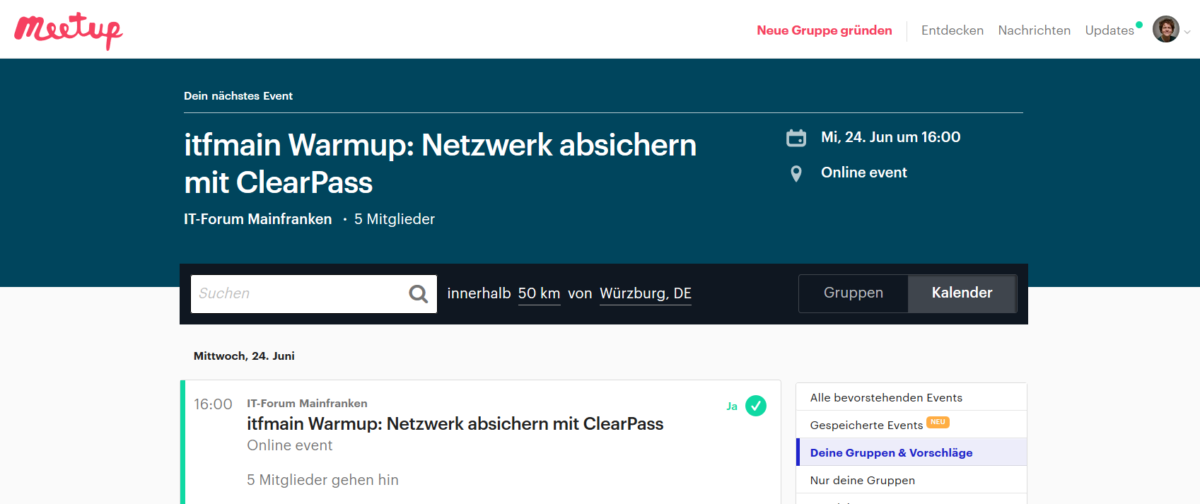Viewport: 1200px width, 504px height.
Task: Click the Online event header text
Action: (x=864, y=172)
